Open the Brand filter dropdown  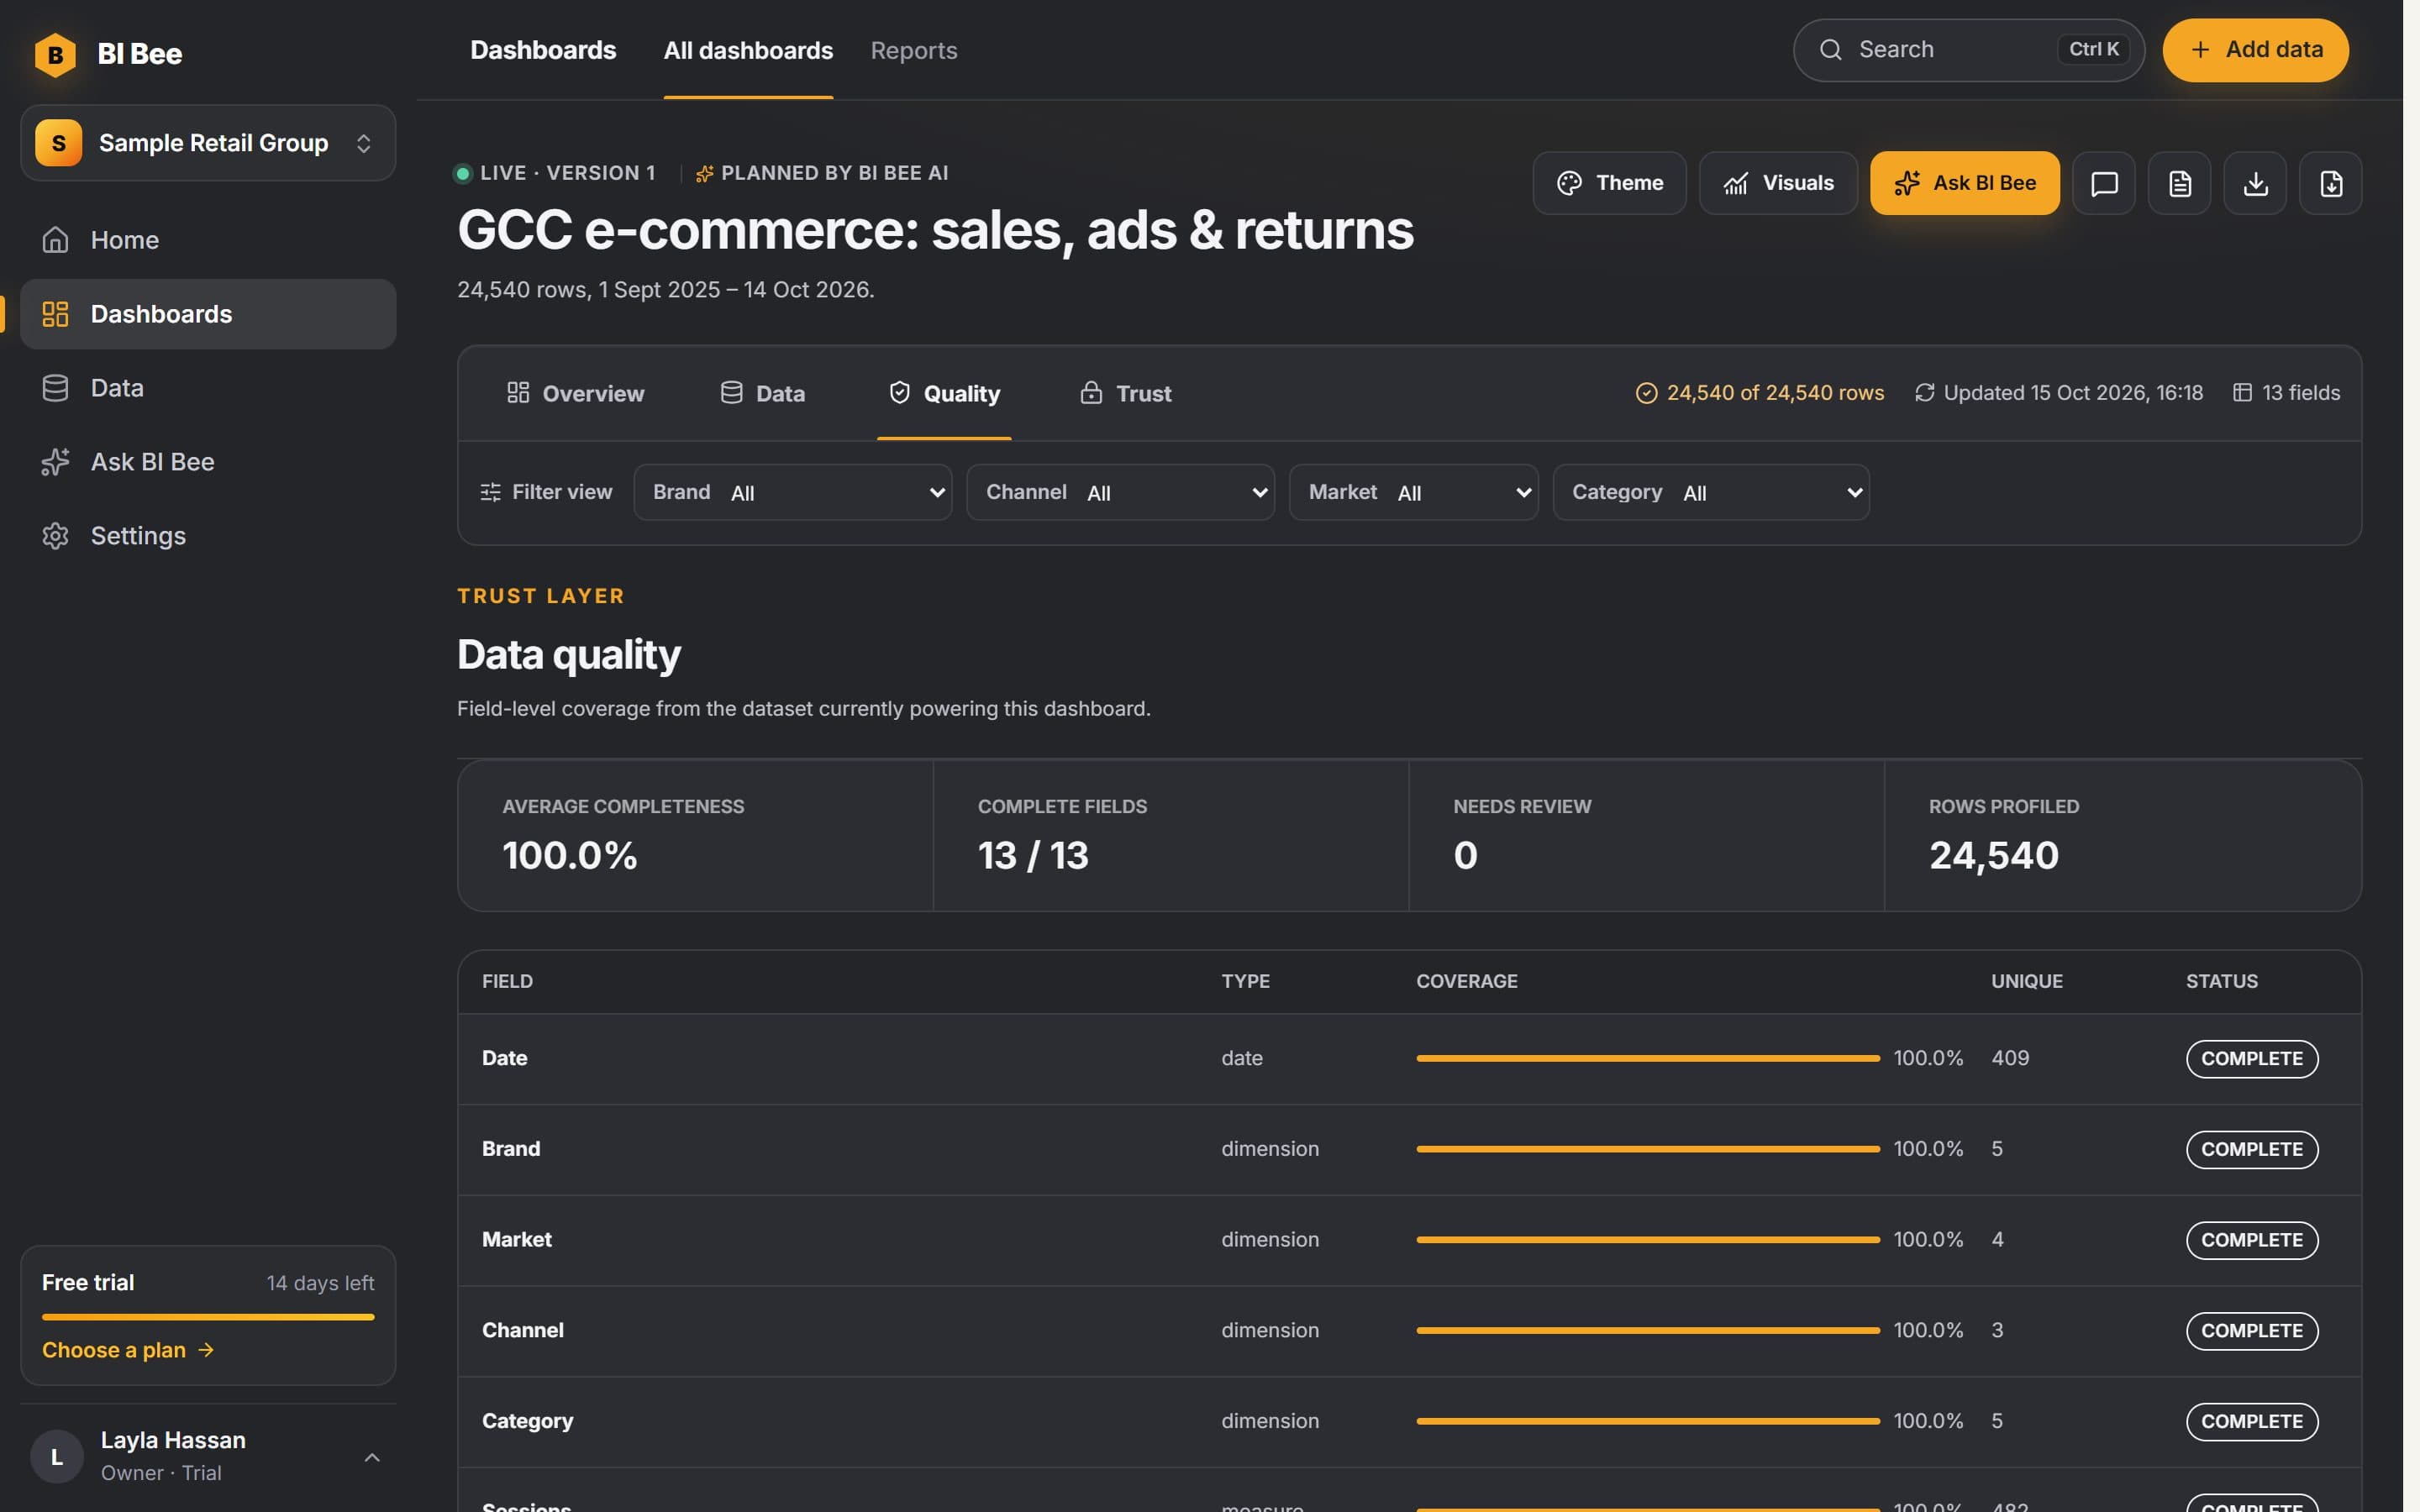793,492
